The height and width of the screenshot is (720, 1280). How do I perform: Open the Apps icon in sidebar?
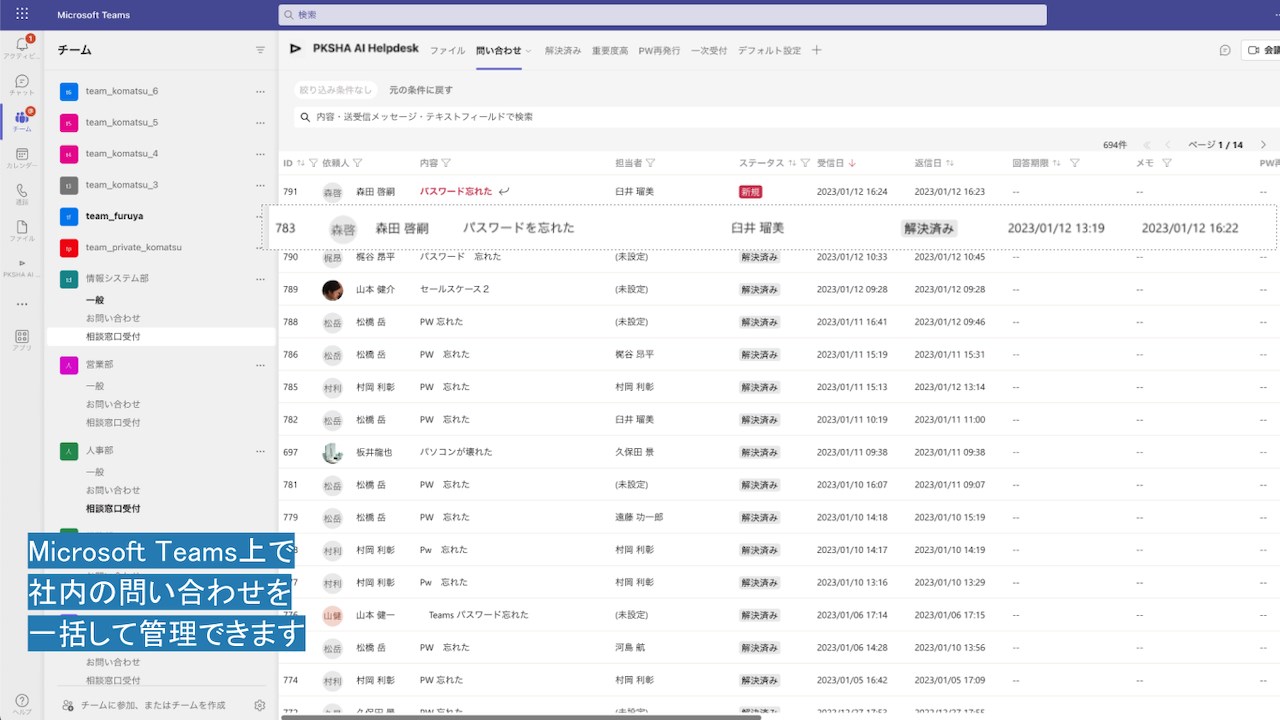point(22,336)
